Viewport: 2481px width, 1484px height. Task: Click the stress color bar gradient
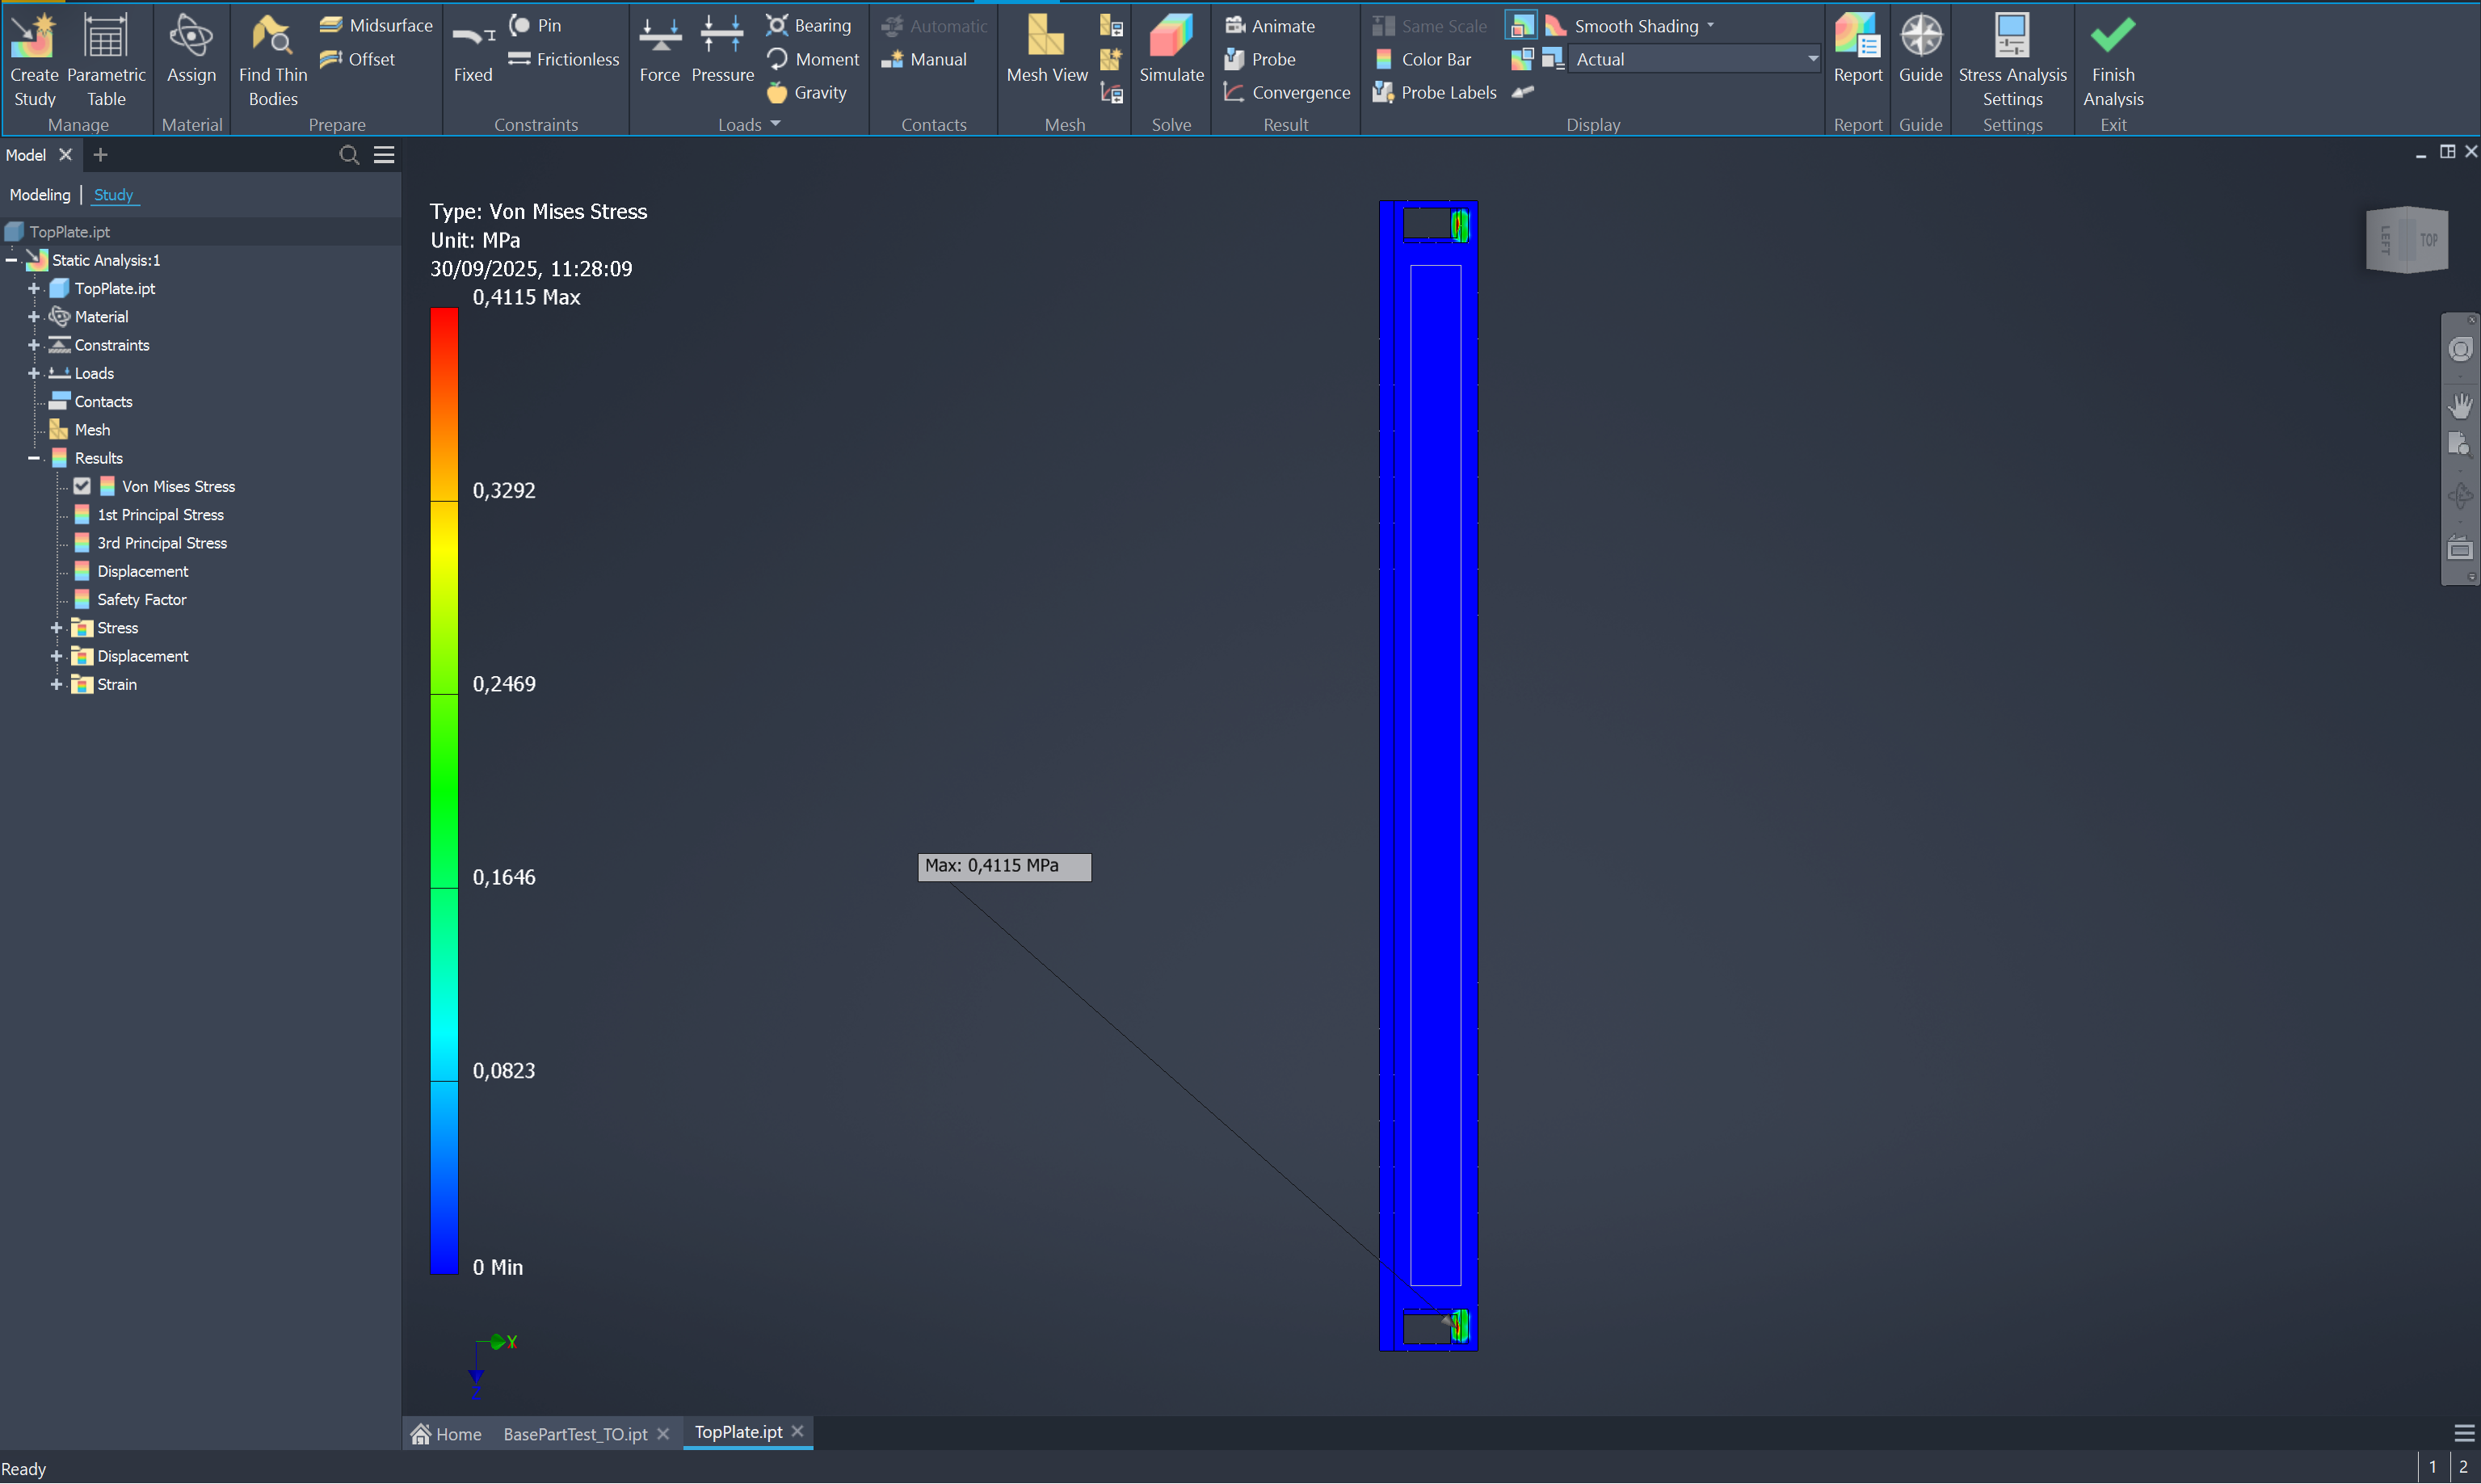444,790
